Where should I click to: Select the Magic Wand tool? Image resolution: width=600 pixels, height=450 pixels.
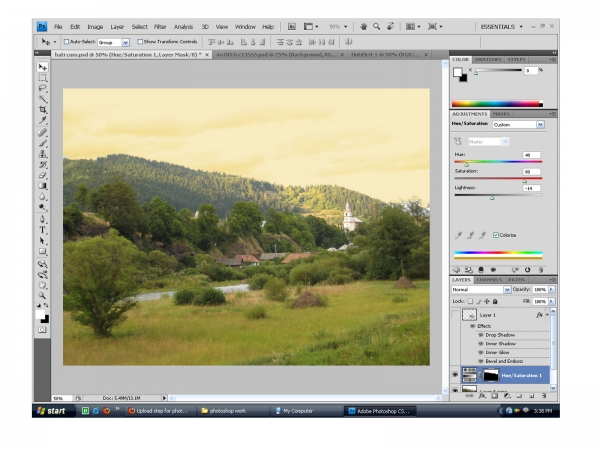[42, 99]
